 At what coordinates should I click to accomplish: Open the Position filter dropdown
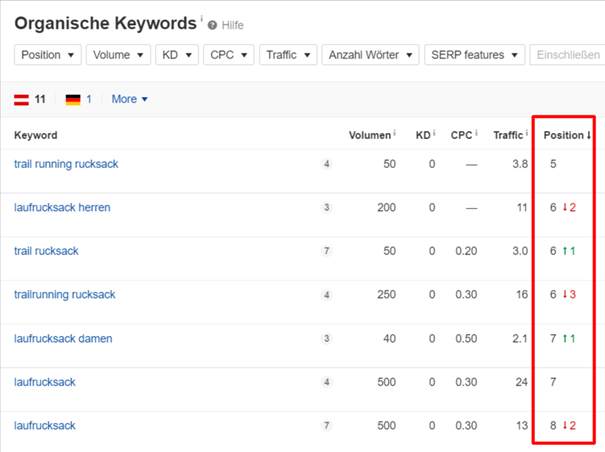pyautogui.click(x=48, y=55)
